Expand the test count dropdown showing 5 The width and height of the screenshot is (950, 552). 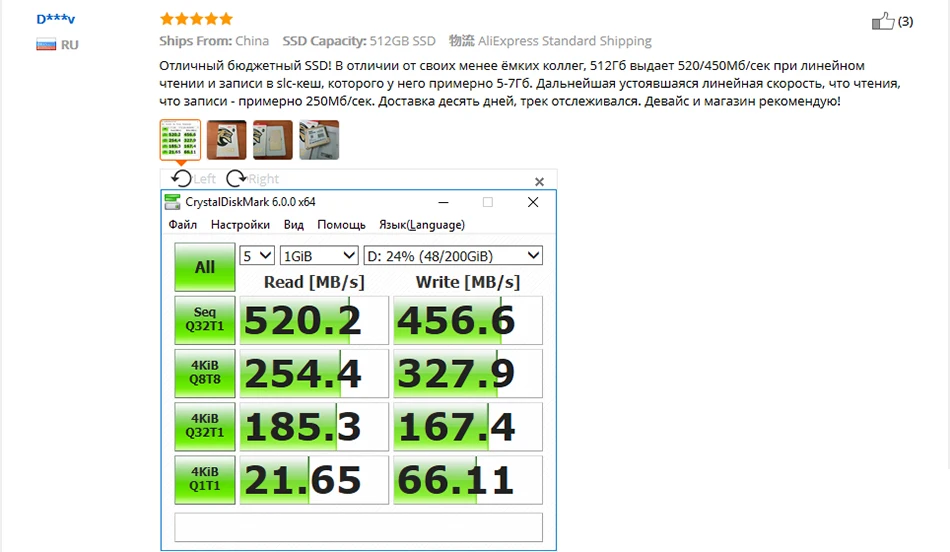[x=257, y=256]
